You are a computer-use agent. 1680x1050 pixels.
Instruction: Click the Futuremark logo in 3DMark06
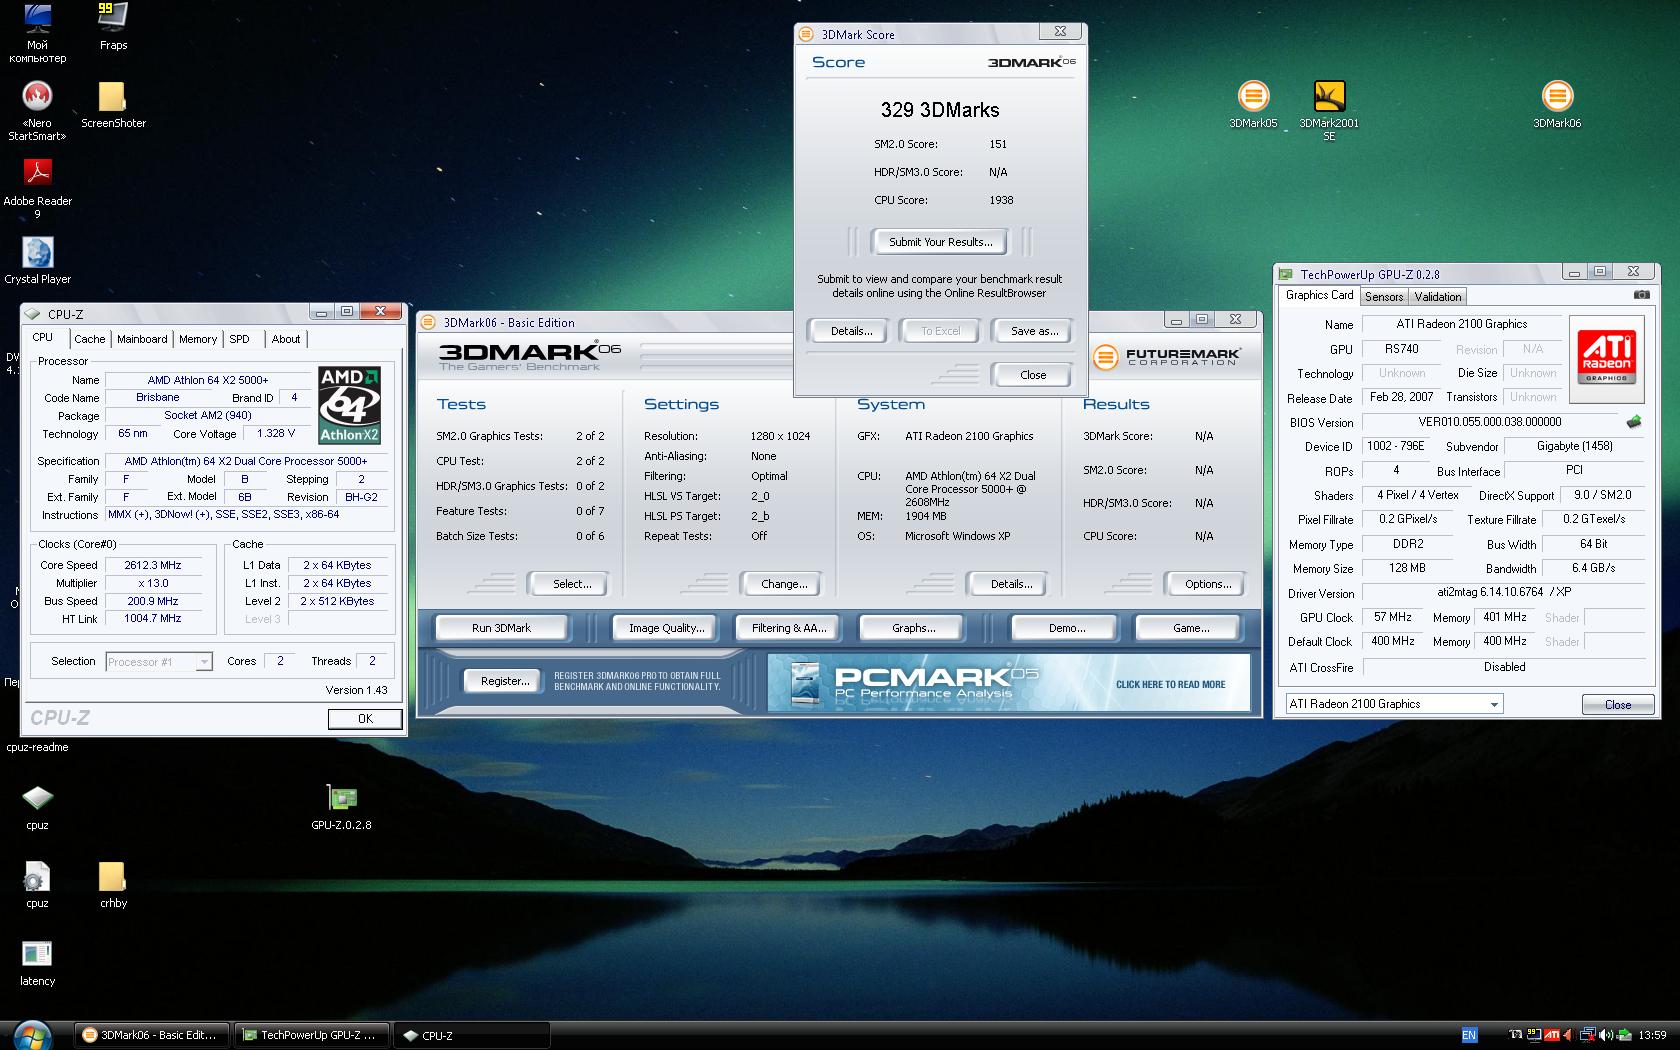1166,356
